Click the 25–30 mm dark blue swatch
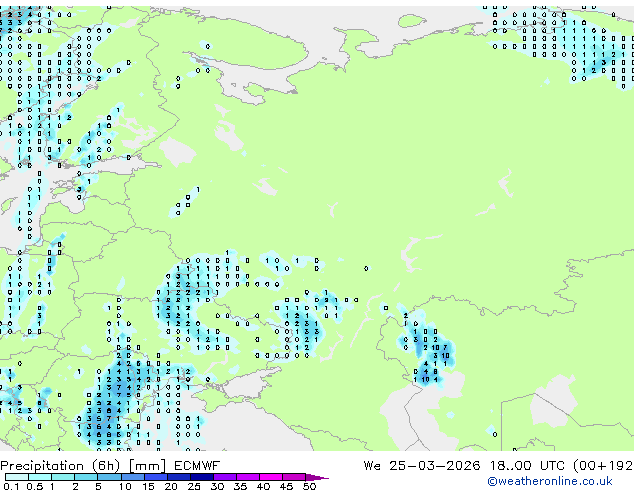 (202, 477)
